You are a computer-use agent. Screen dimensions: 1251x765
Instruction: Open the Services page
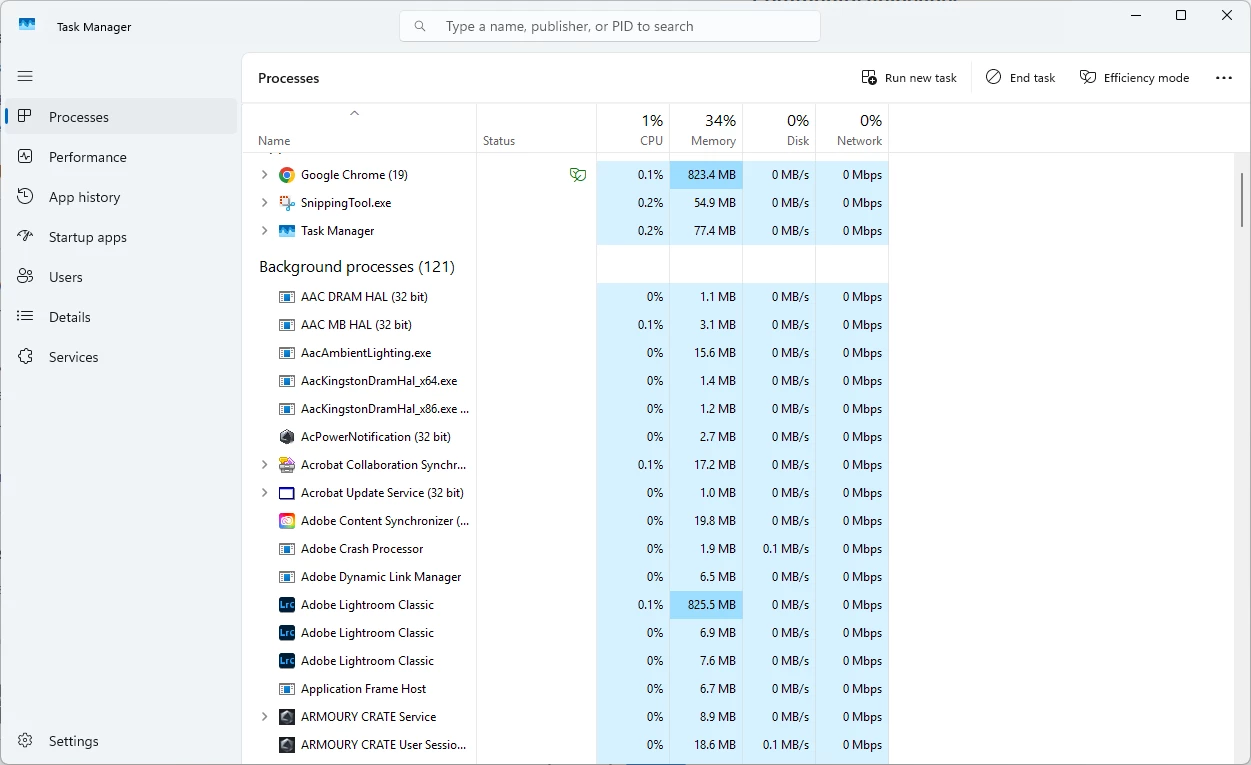click(x=121, y=357)
